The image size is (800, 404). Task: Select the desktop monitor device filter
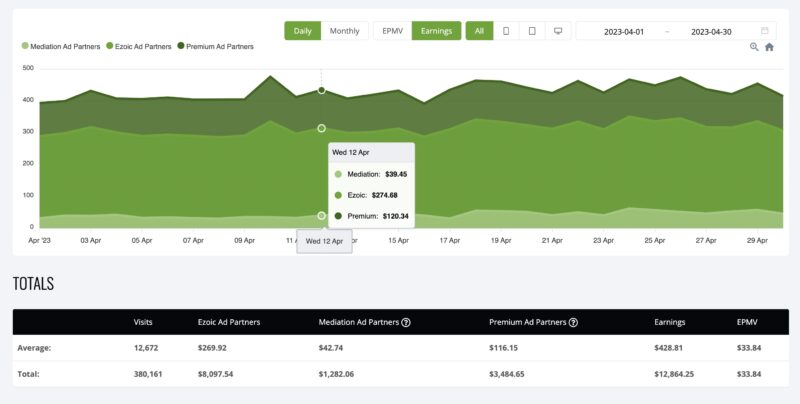[558, 31]
